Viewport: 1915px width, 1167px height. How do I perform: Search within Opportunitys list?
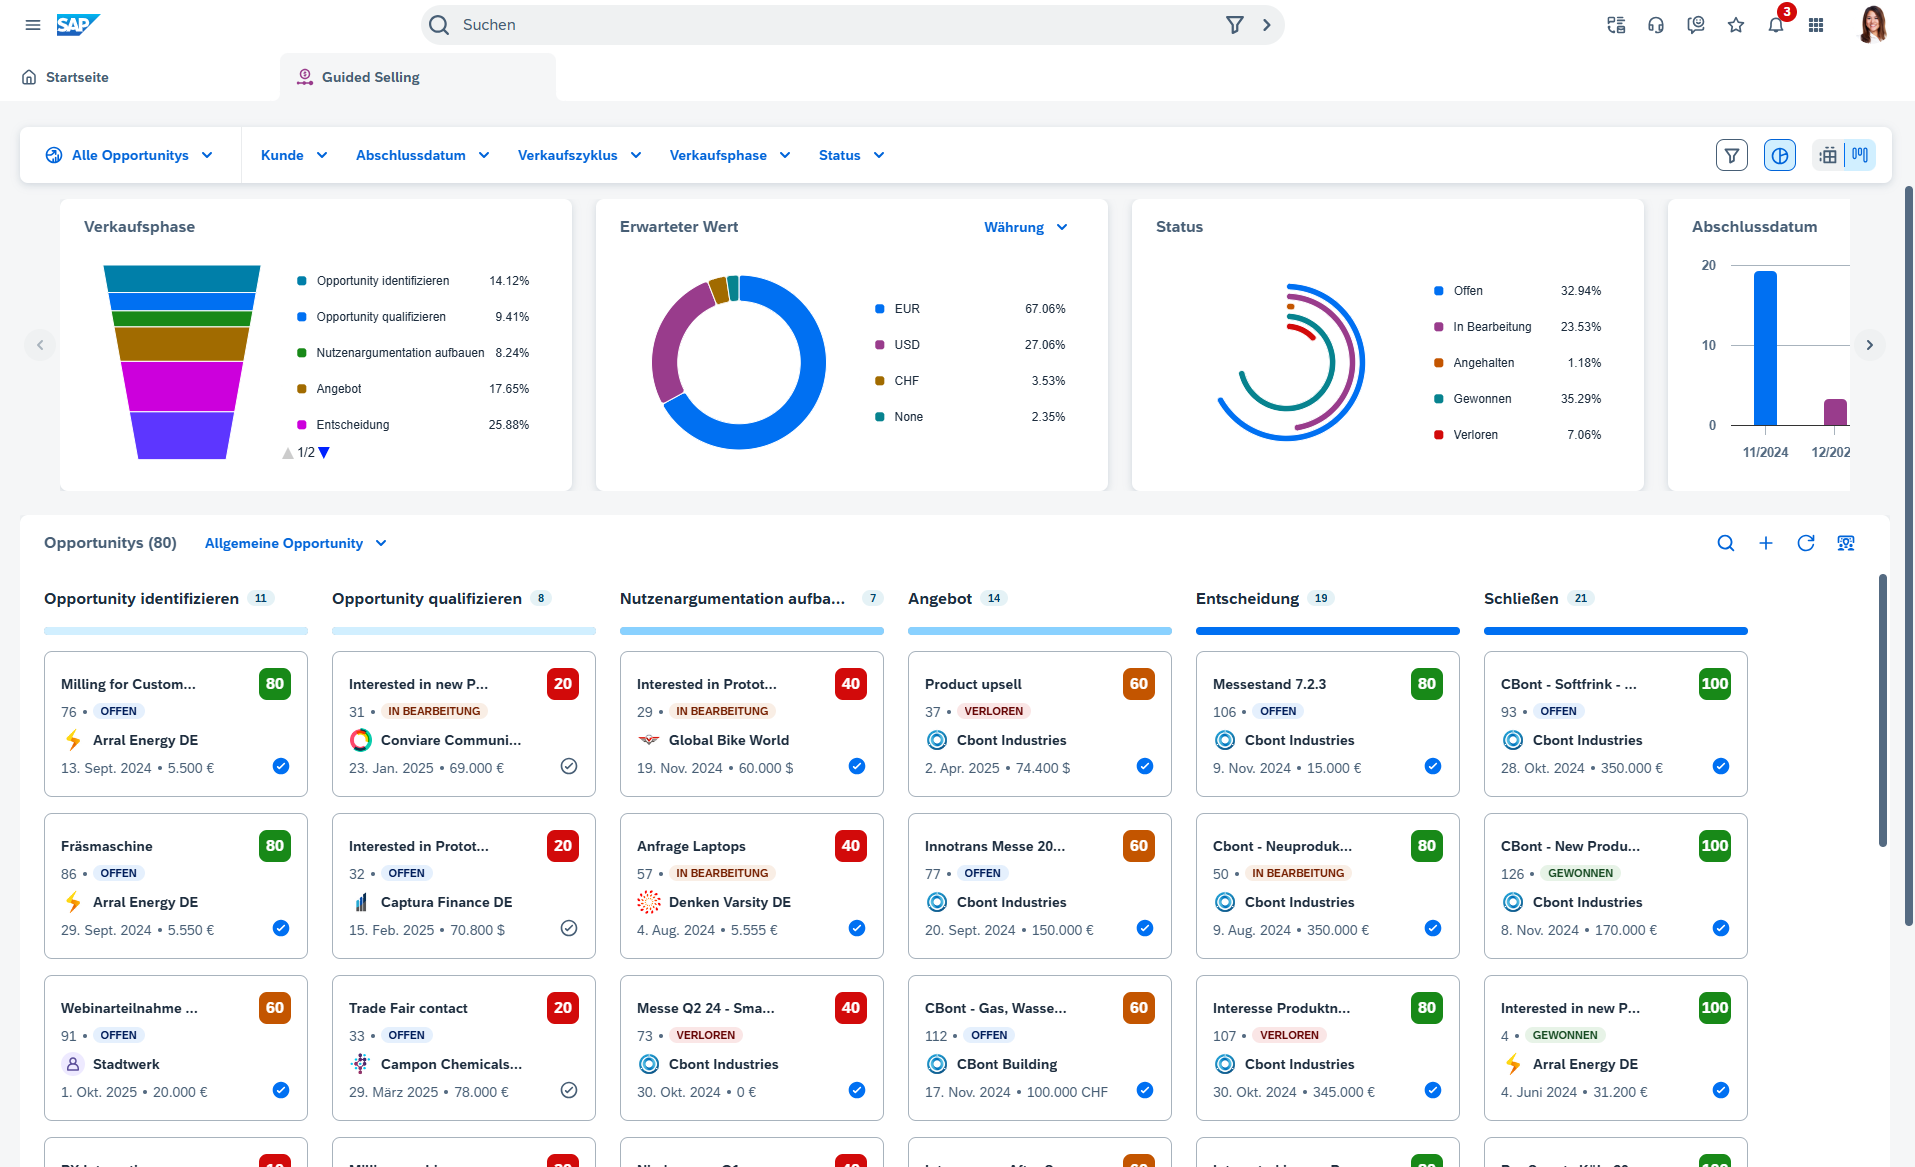point(1726,543)
